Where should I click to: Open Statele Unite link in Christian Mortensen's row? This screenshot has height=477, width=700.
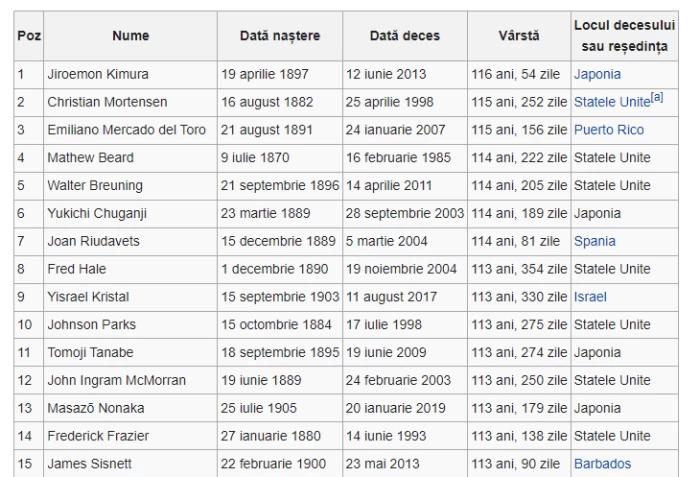coord(611,102)
